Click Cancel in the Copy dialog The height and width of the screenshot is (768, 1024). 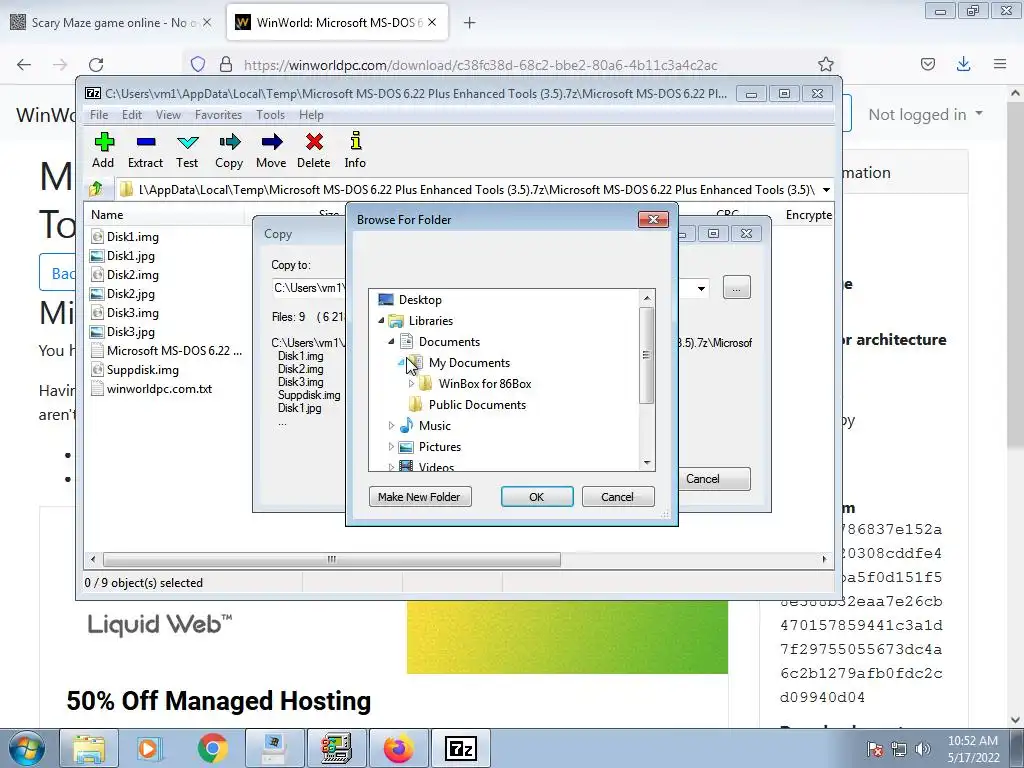[712, 479]
